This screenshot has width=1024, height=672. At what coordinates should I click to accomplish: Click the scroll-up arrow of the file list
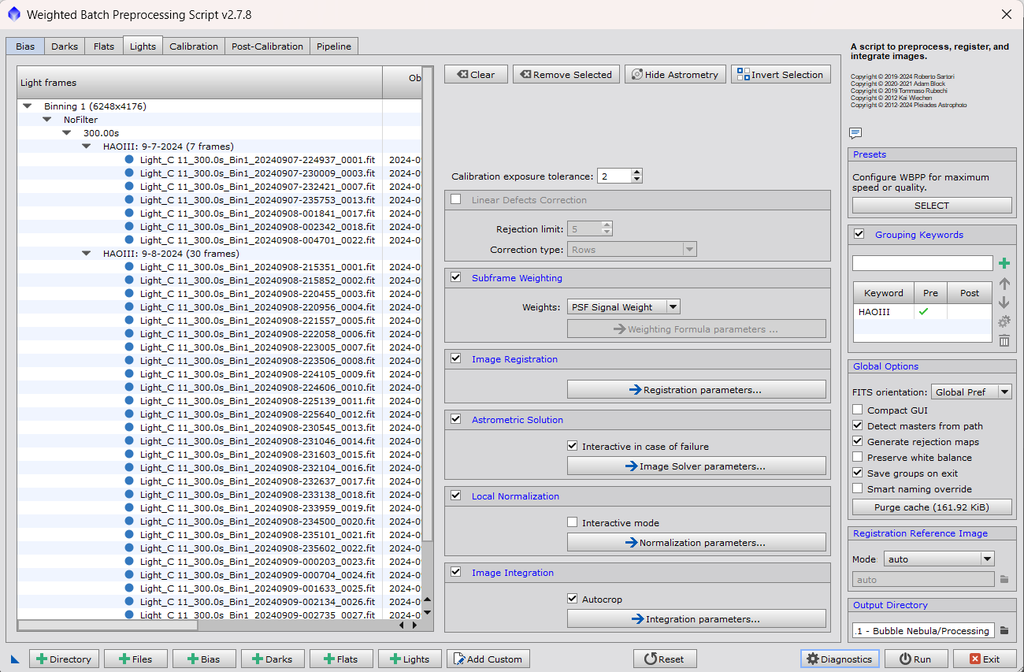(x=427, y=600)
